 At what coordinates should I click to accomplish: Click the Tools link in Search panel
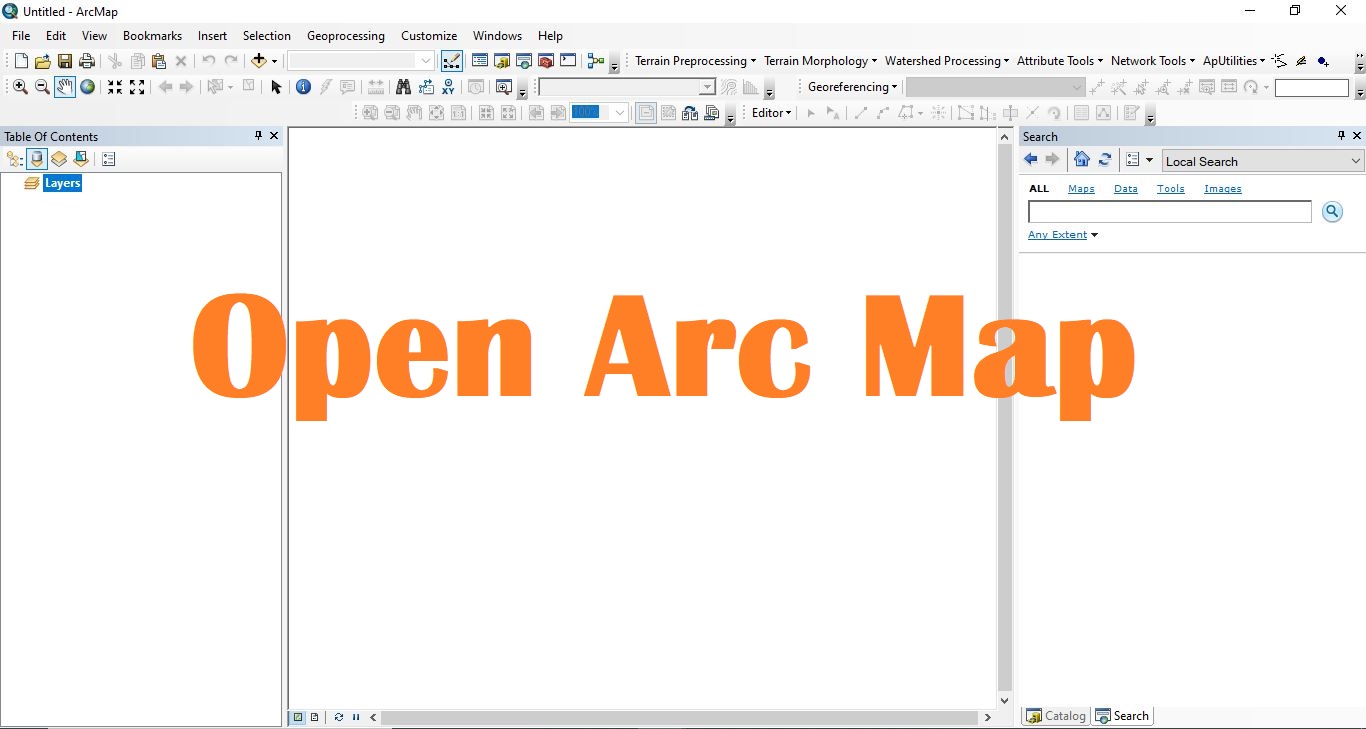point(1170,188)
